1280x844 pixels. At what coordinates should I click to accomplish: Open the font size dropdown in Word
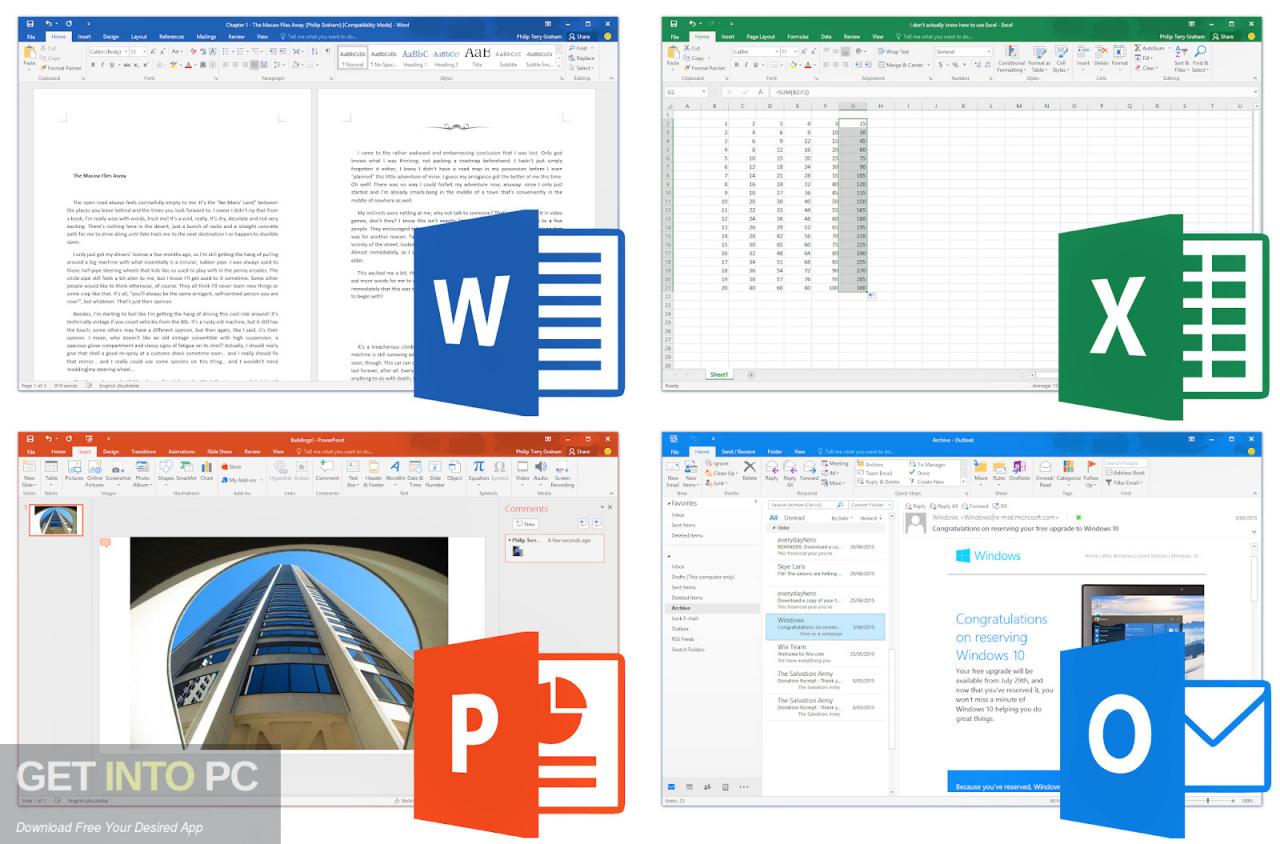tap(145, 51)
